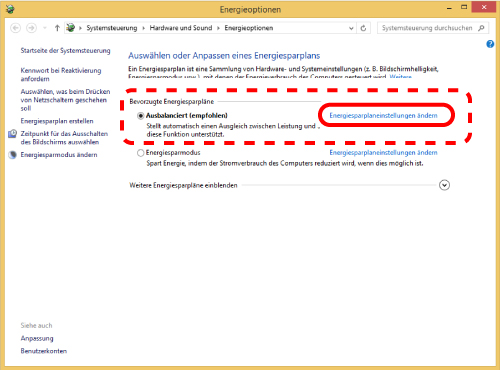500x370 pixels.
Task: Open recent locations dropdown arrow
Action: pyautogui.click(x=45, y=28)
